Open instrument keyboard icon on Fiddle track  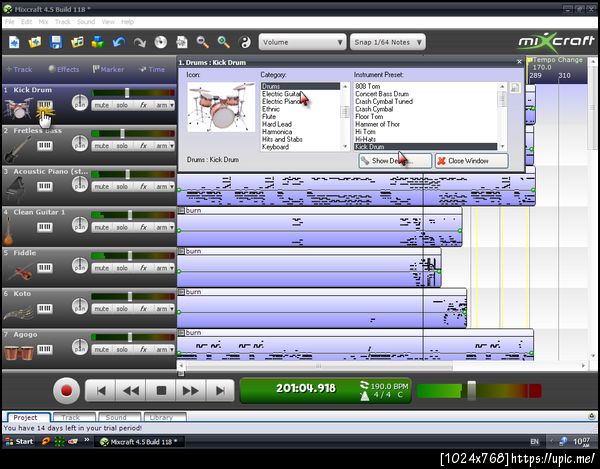pyautogui.click(x=45, y=268)
